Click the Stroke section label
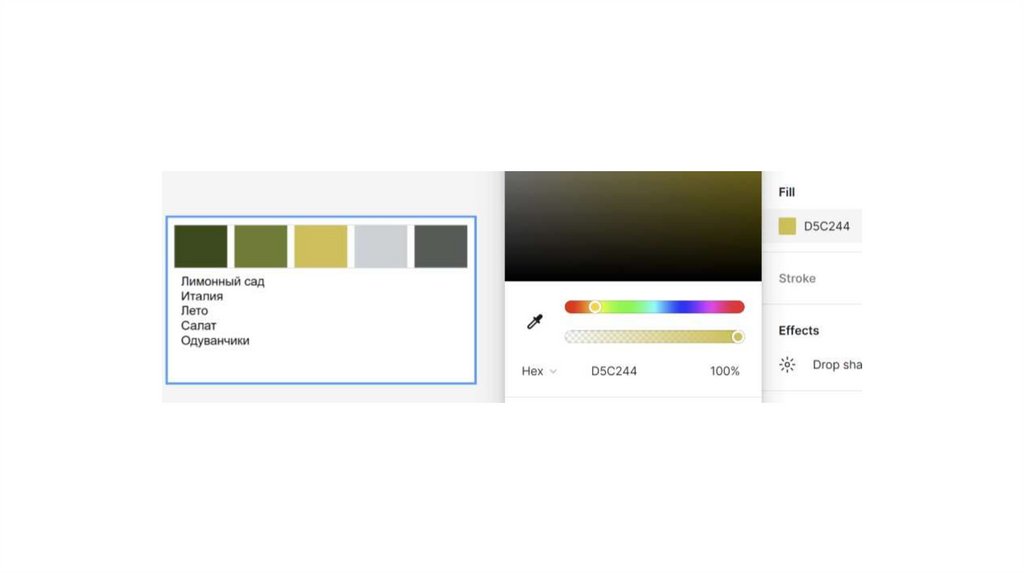 click(797, 278)
